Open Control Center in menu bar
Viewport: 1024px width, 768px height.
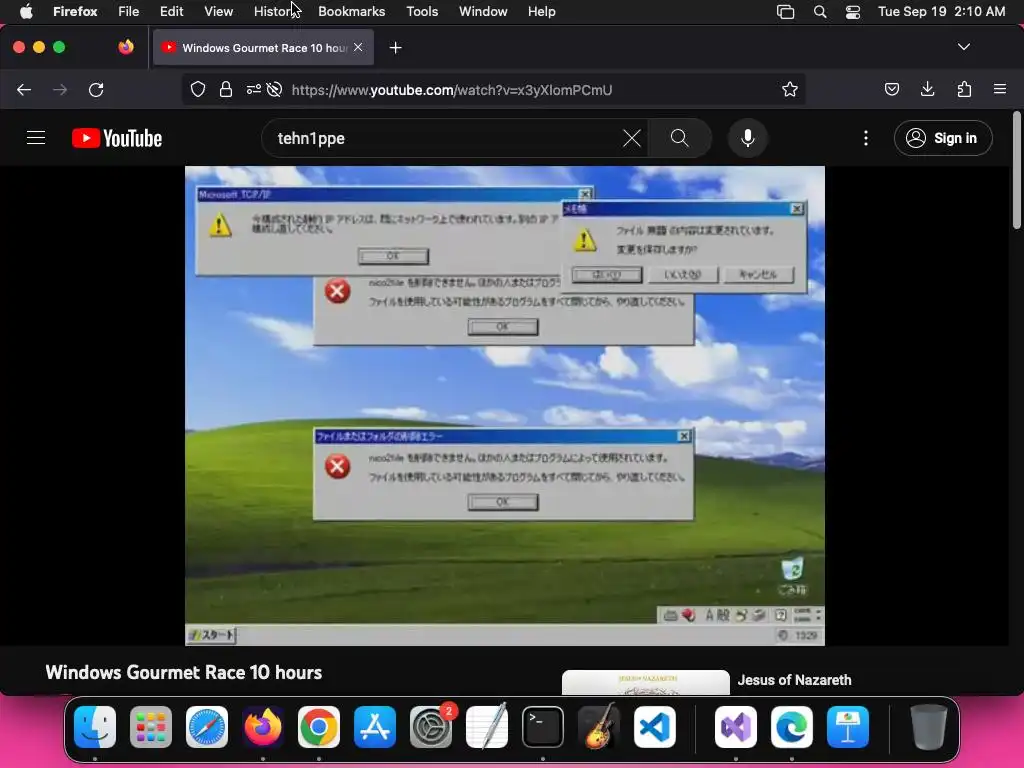click(853, 12)
